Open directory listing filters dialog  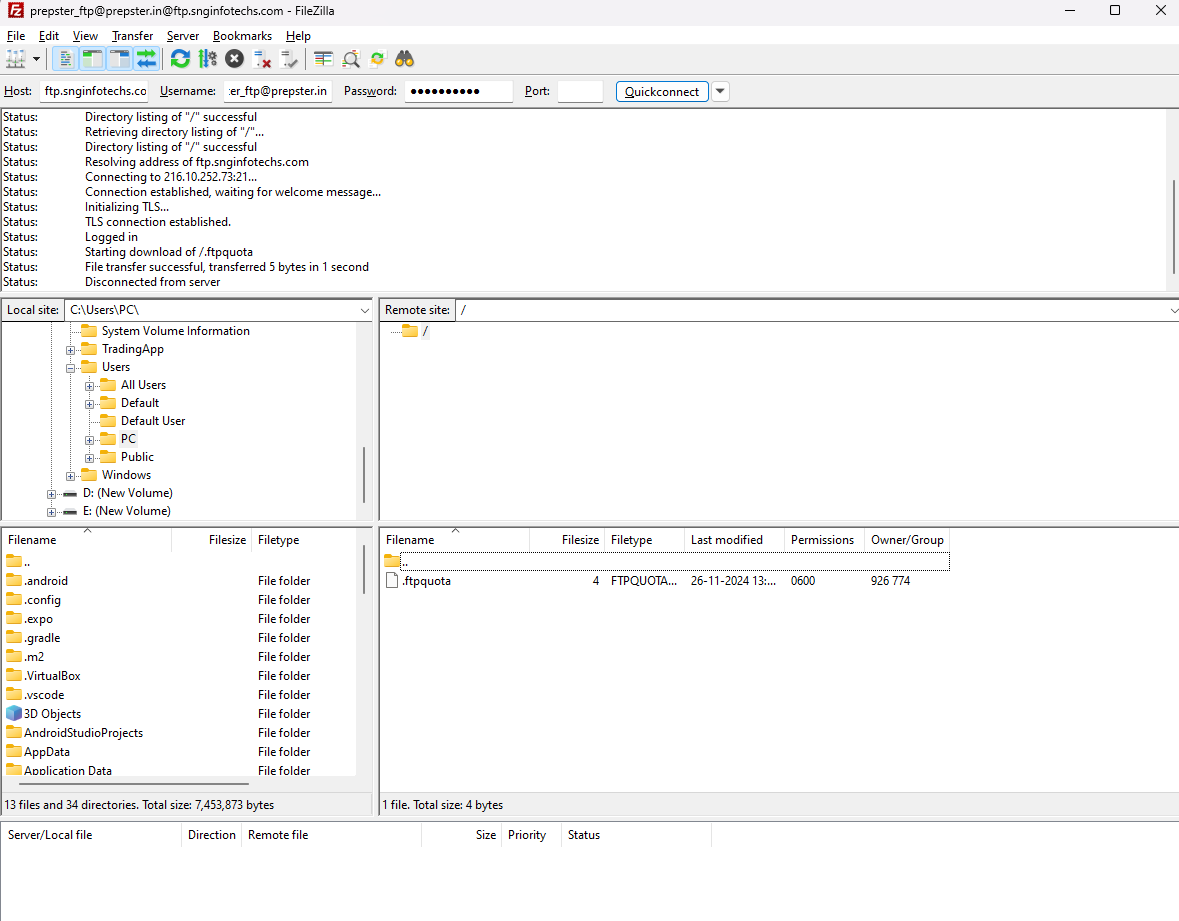click(x=323, y=59)
